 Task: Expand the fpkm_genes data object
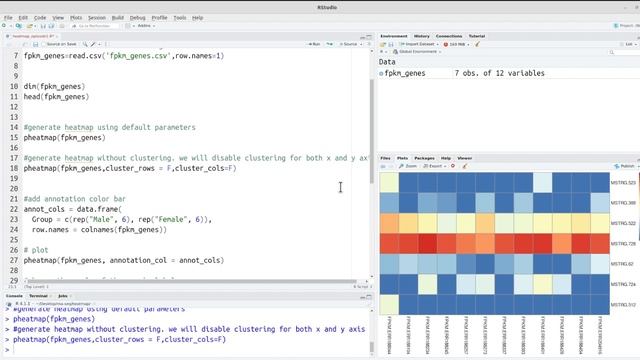(x=381, y=73)
